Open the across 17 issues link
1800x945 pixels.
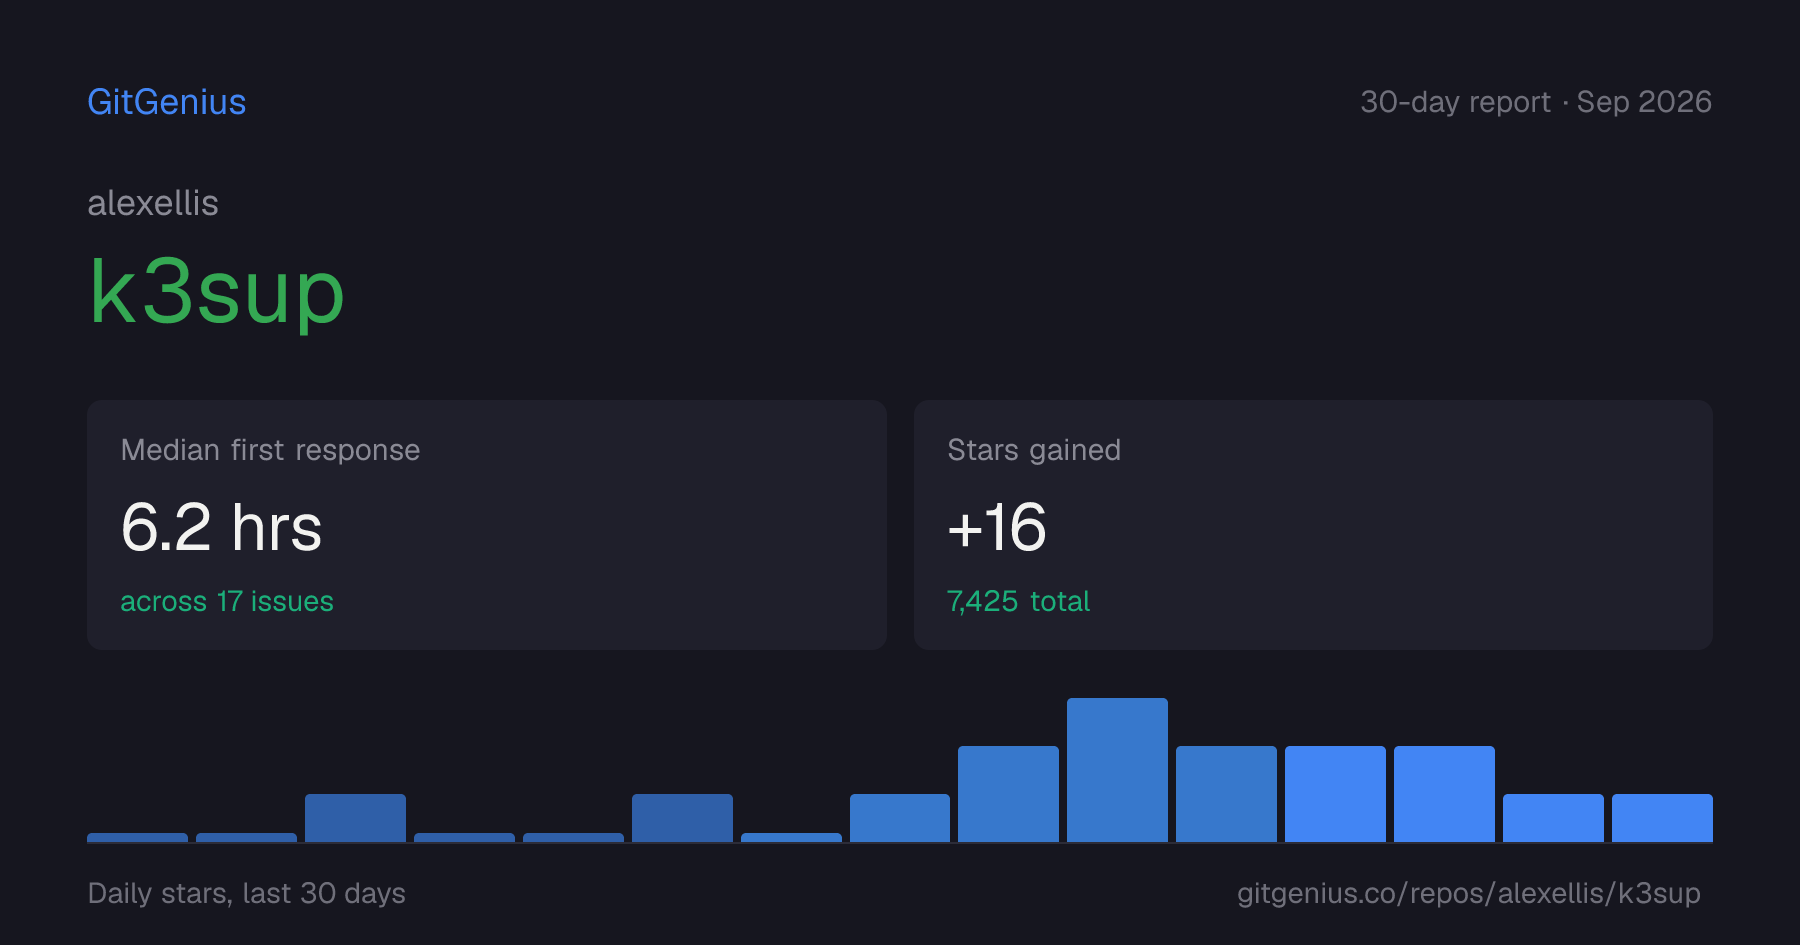click(x=227, y=601)
